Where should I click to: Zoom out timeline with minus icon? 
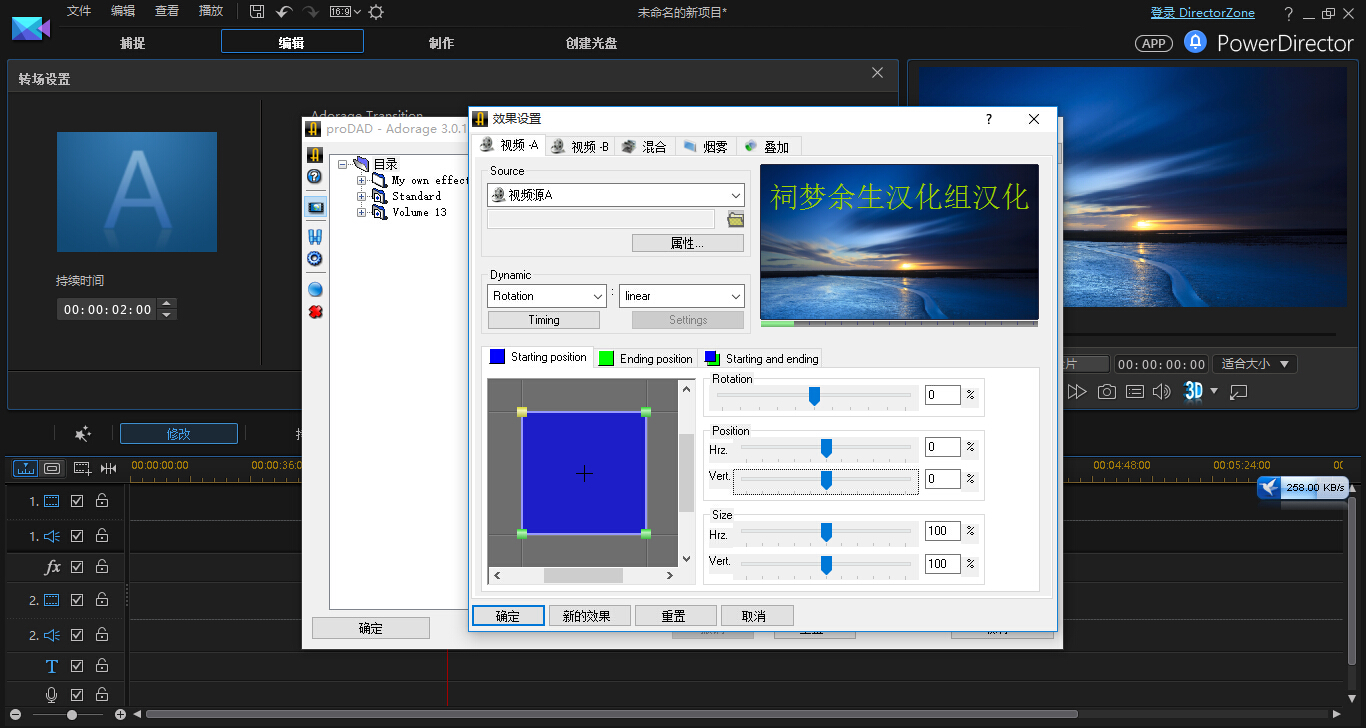(13, 715)
